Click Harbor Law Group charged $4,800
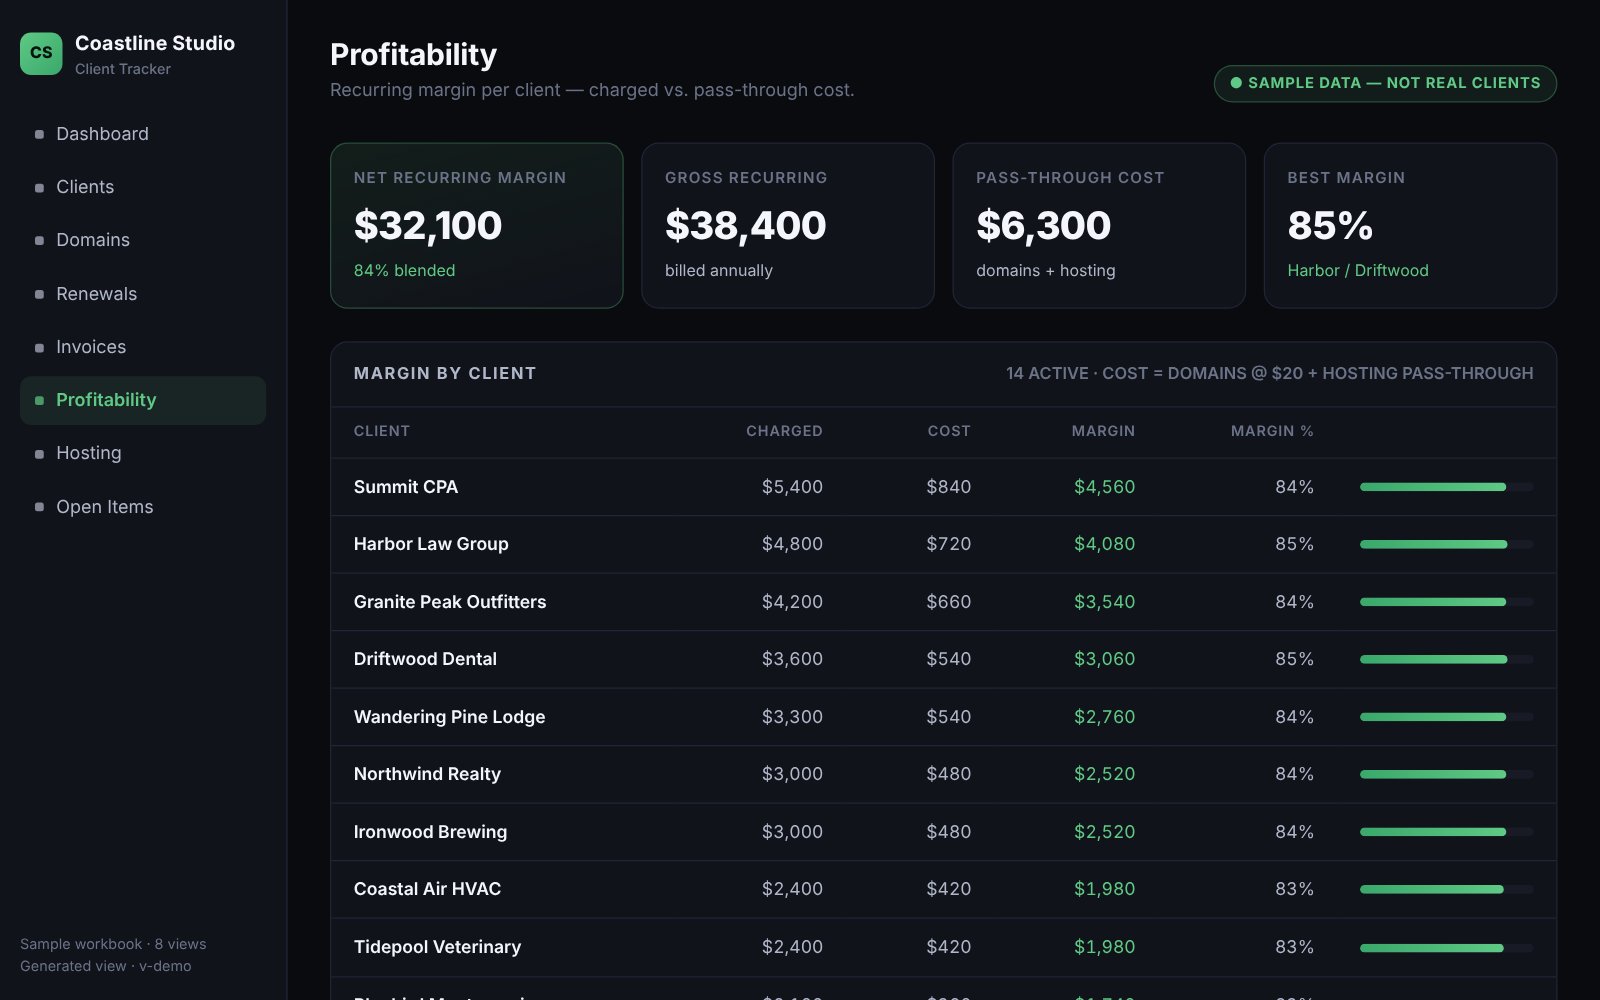1600x1000 pixels. [x=792, y=544]
